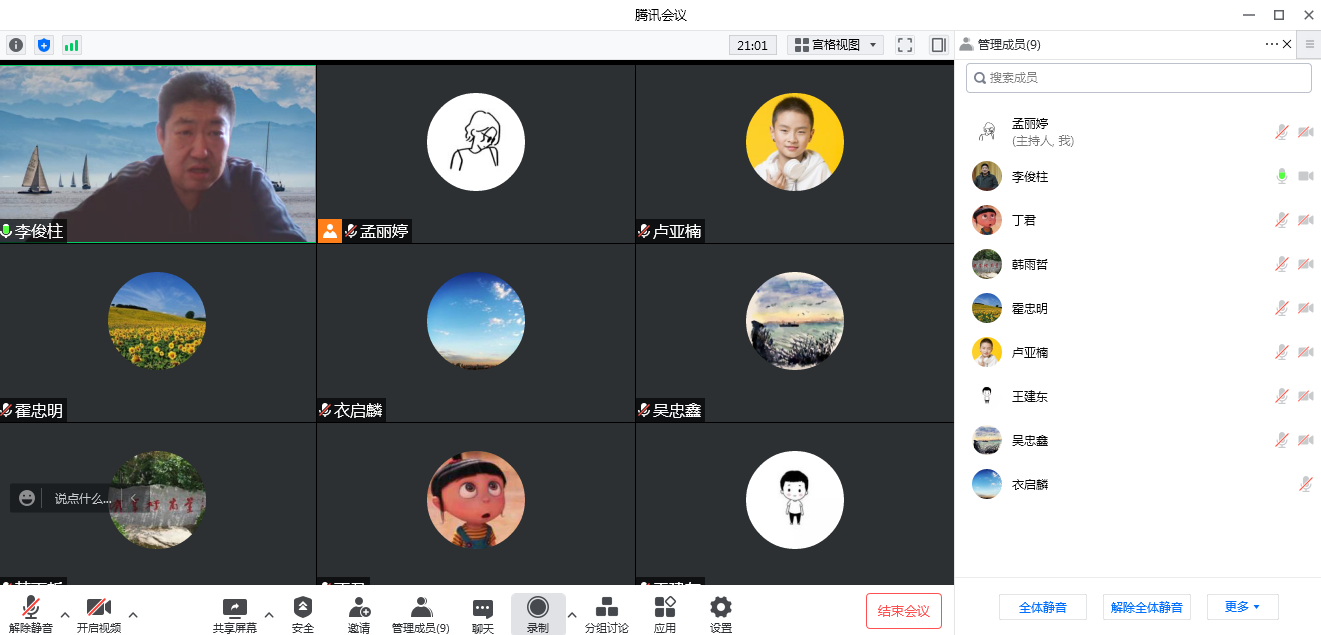This screenshot has height=635, width=1321.
Task: Click the 搜索成员 search field
Action: [x=1140, y=78]
